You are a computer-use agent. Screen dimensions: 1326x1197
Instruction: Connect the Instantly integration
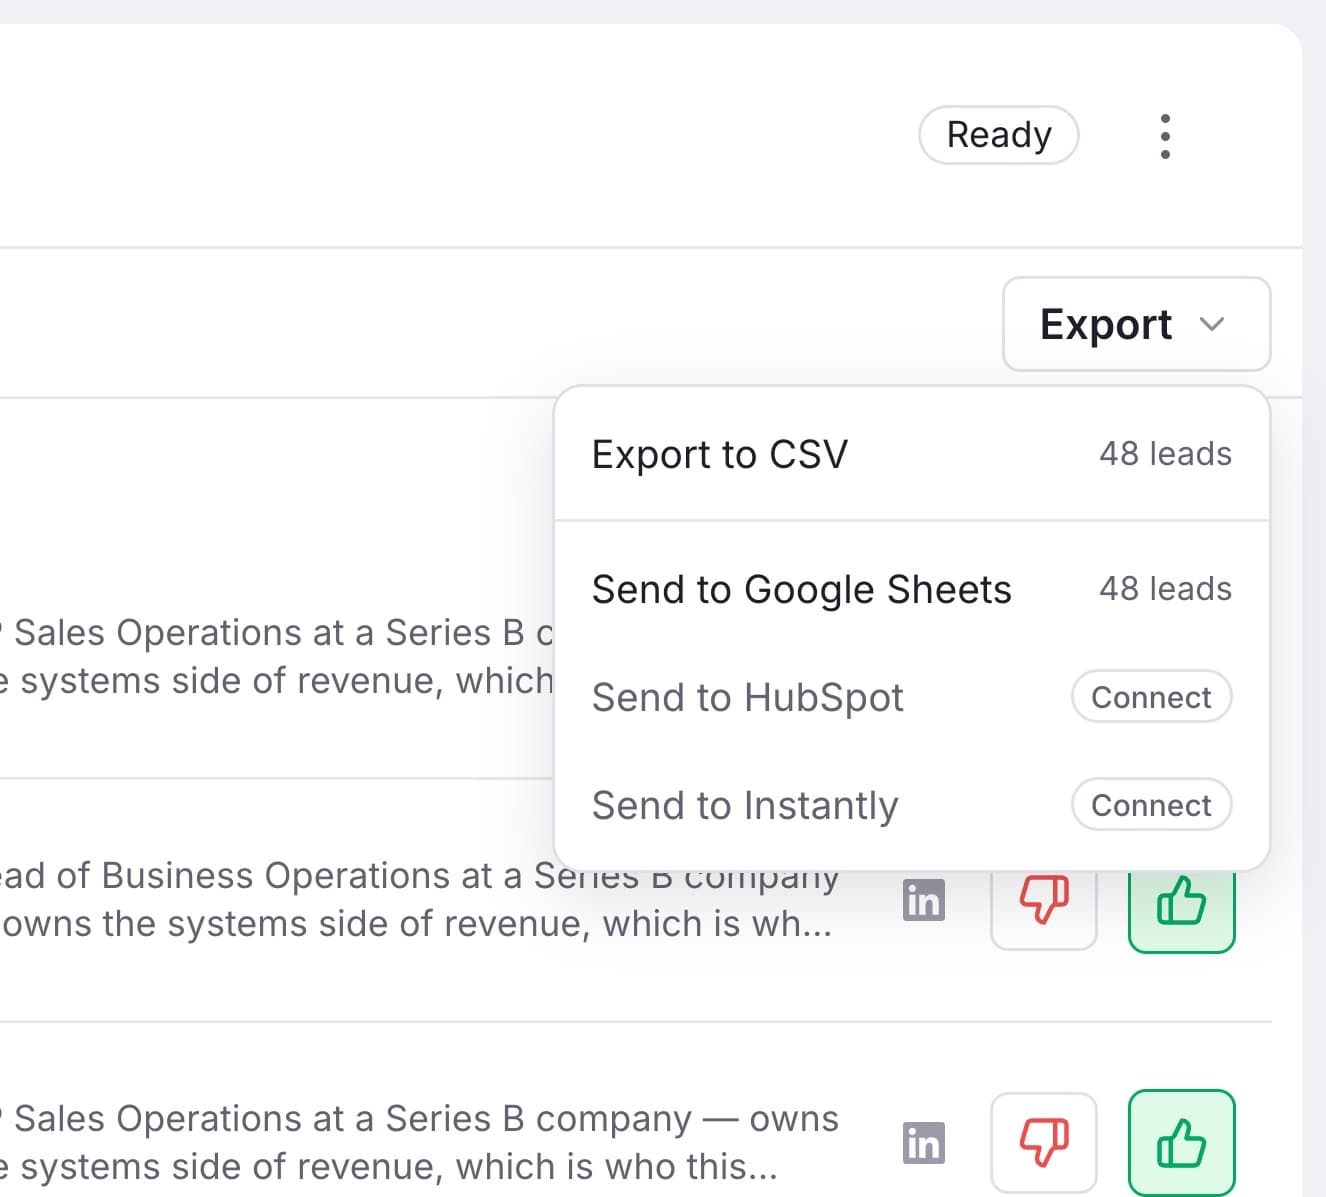tap(1151, 805)
